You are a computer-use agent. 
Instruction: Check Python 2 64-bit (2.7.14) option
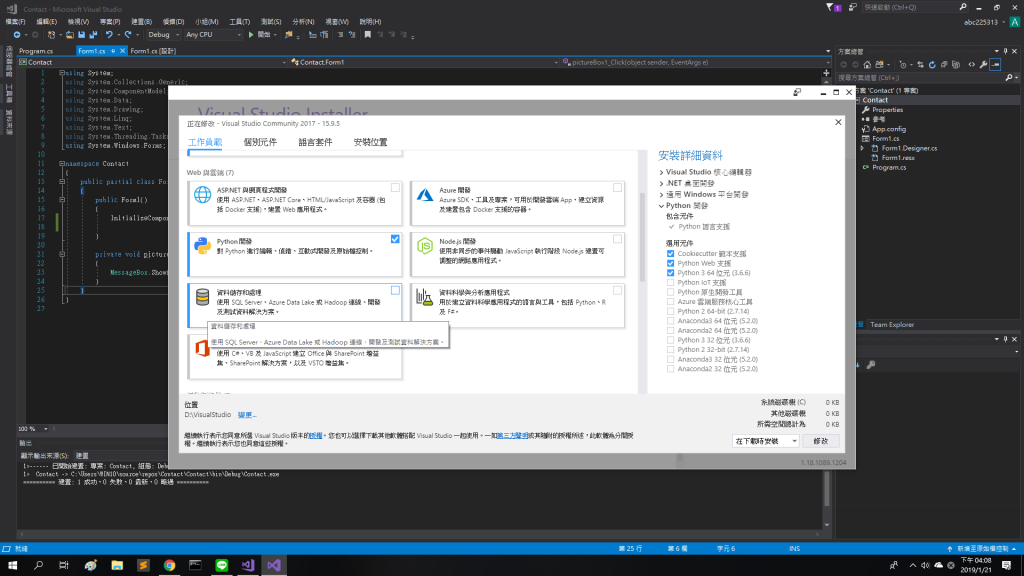pos(671,312)
